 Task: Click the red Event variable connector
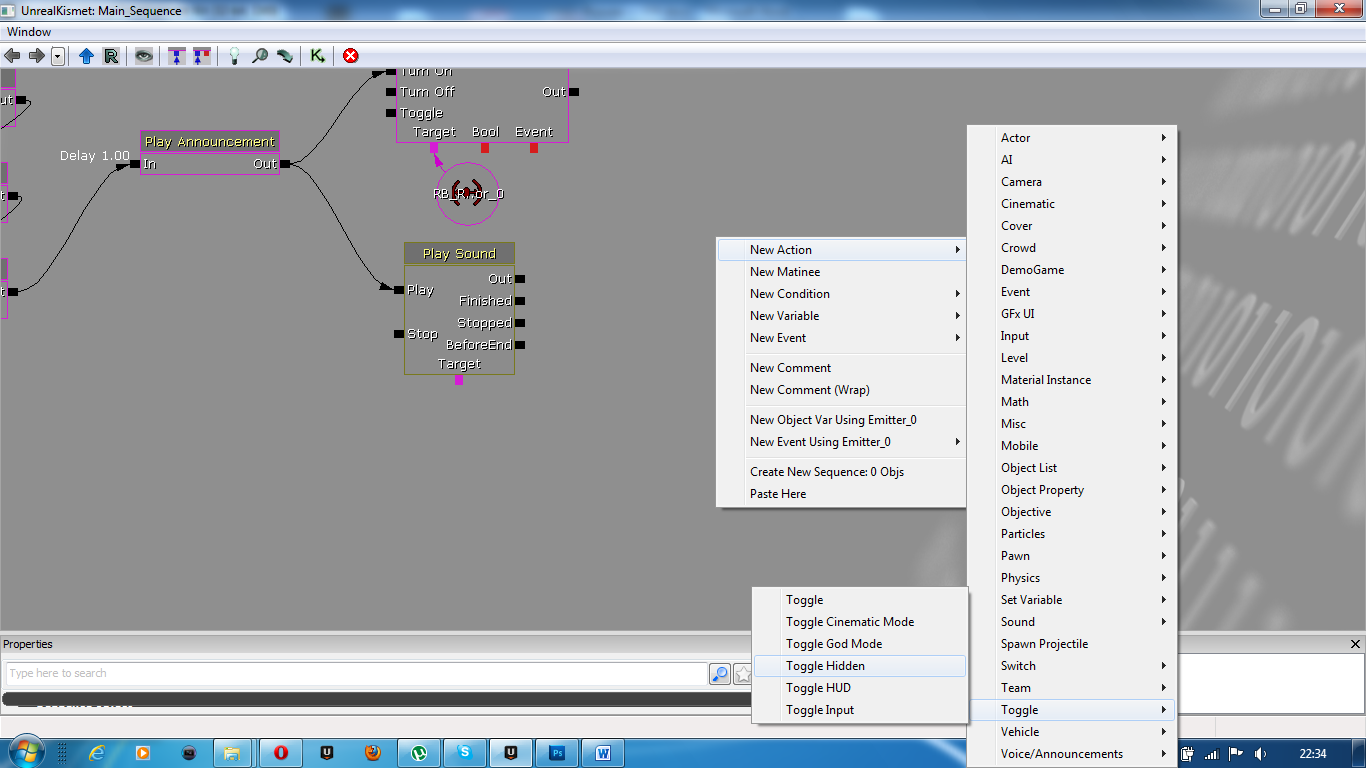pyautogui.click(x=534, y=148)
